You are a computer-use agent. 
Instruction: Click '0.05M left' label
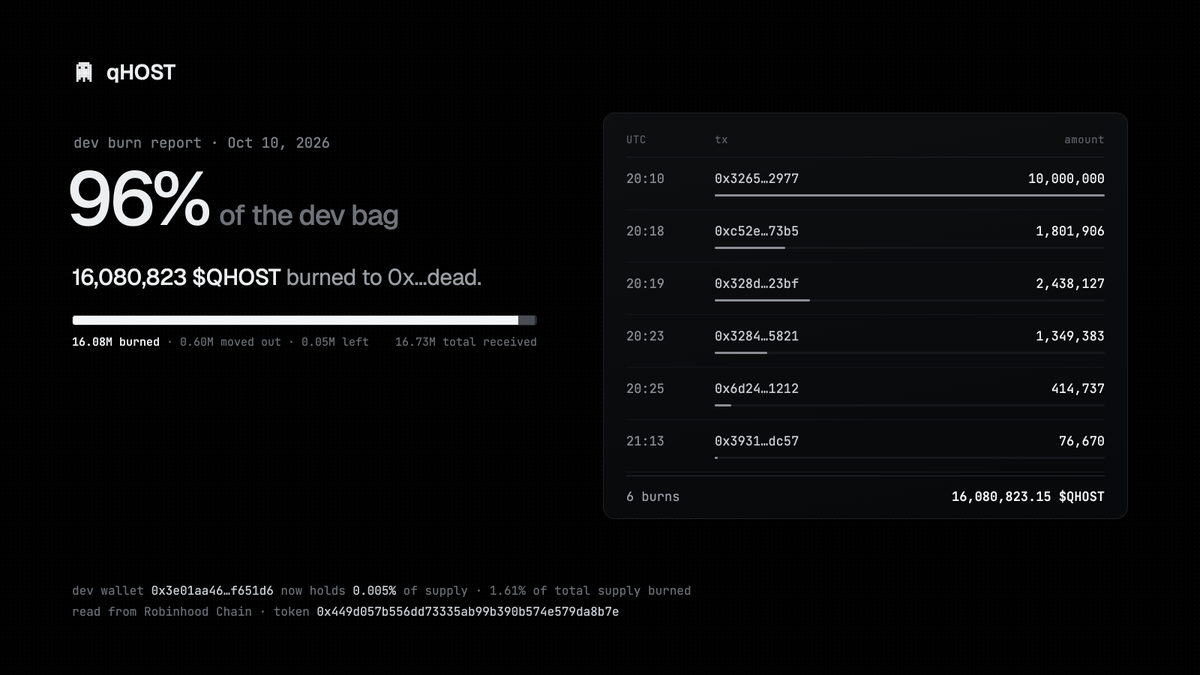(x=336, y=342)
